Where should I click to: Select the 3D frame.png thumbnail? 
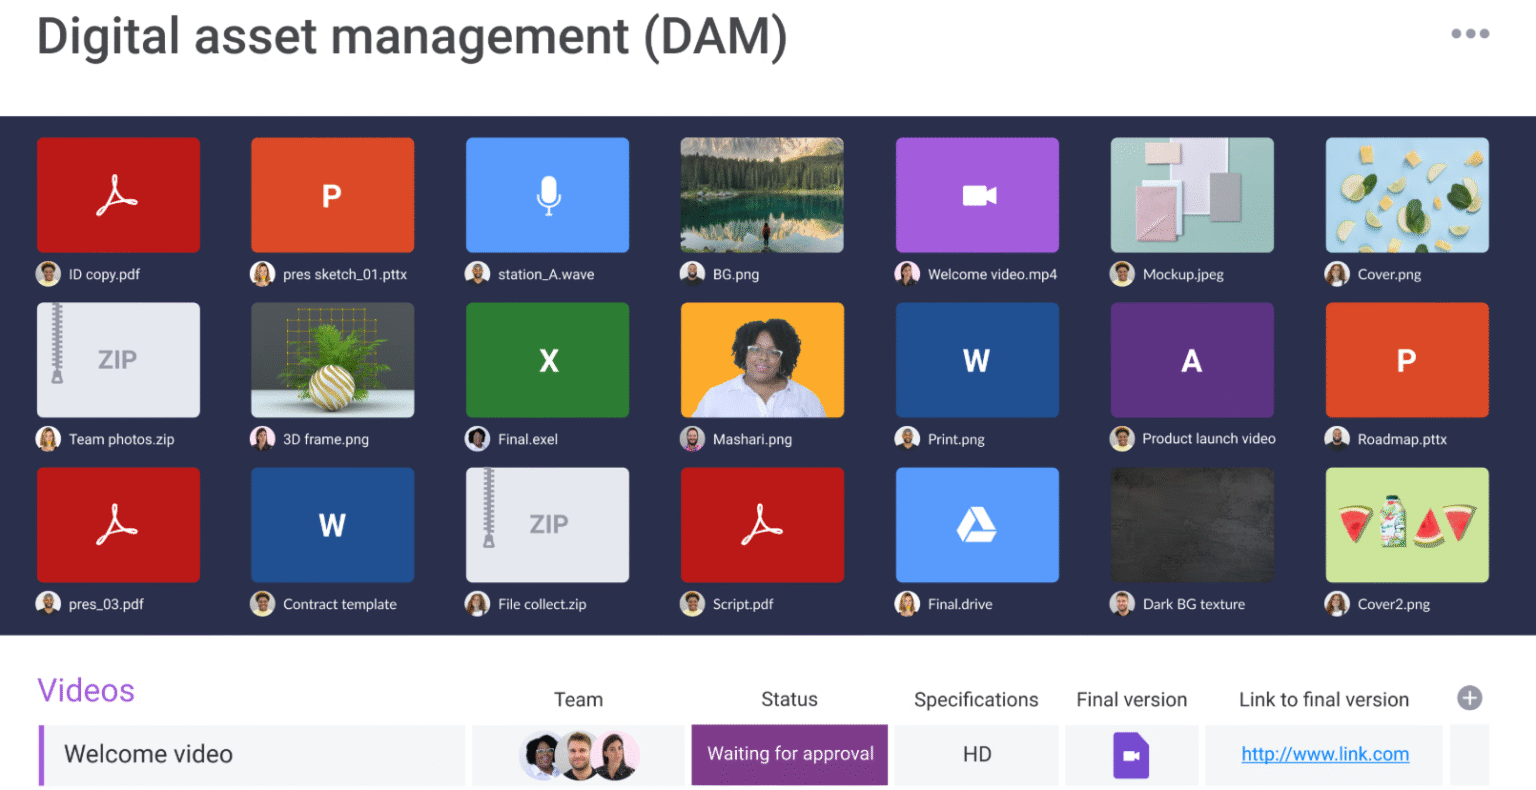coord(332,360)
